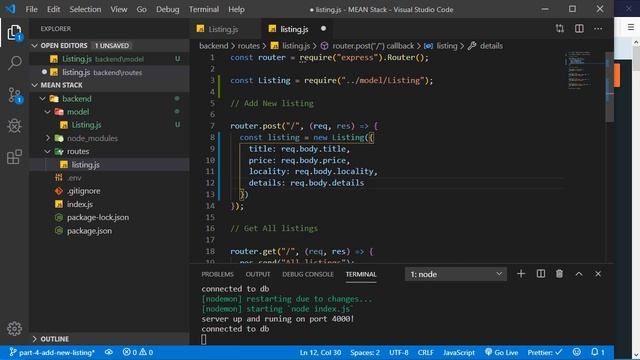This screenshot has width=640, height=360.
Task: Open the Selection menu
Action: click(85, 9)
